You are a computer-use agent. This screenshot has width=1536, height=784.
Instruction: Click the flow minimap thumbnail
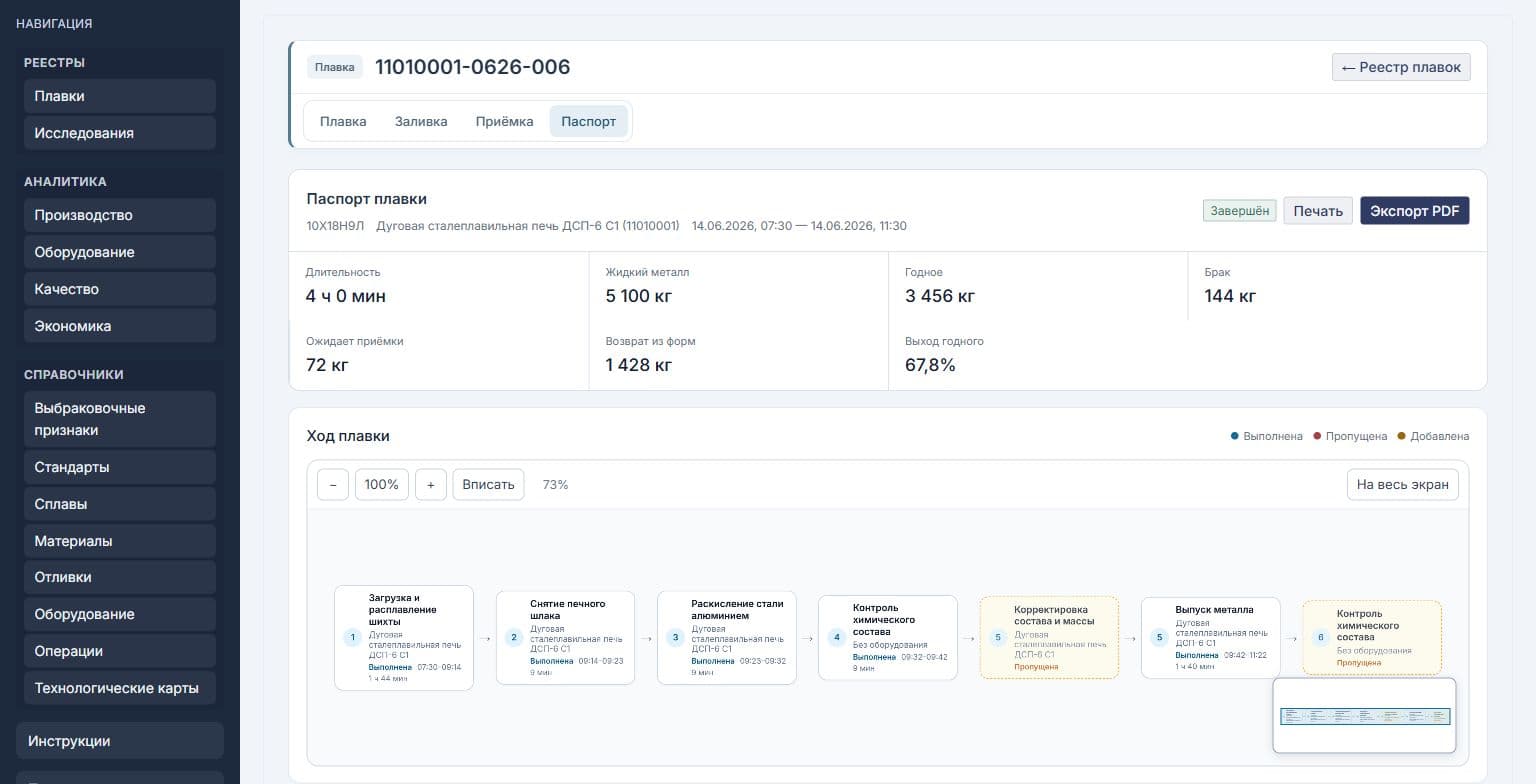coord(1364,715)
